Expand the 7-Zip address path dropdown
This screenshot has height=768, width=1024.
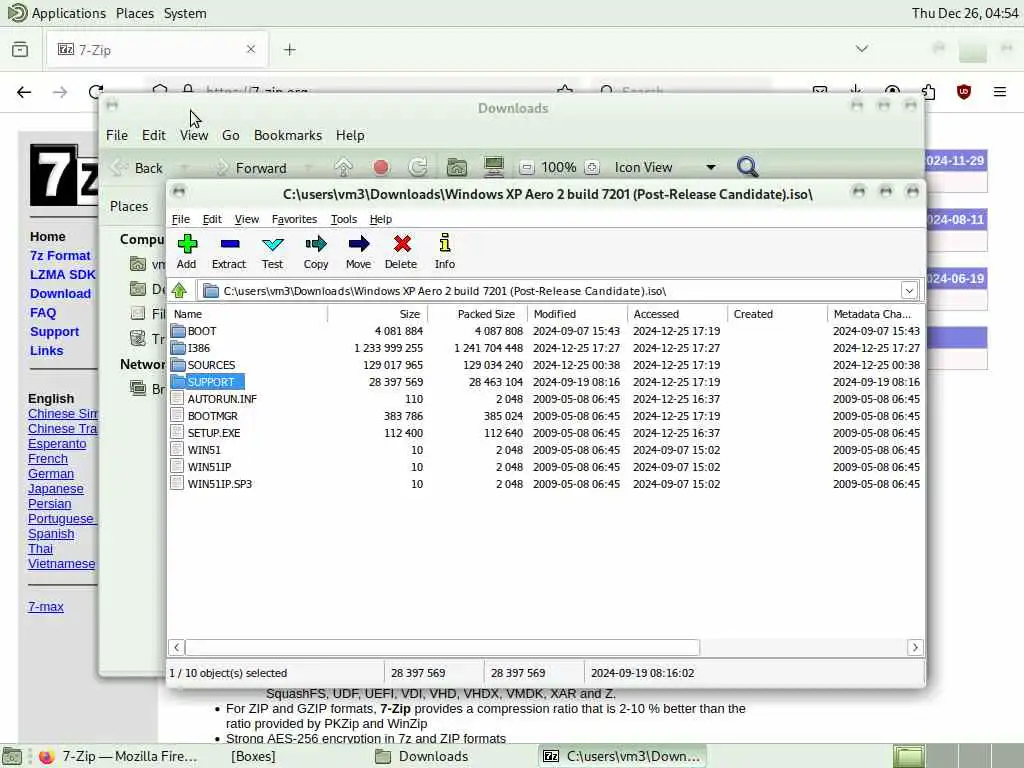(909, 290)
